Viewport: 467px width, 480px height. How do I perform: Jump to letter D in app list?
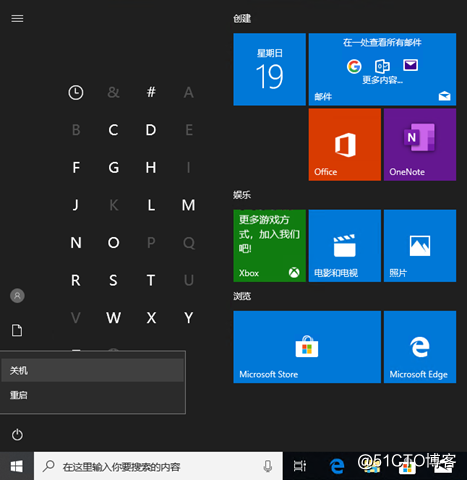click(x=151, y=130)
